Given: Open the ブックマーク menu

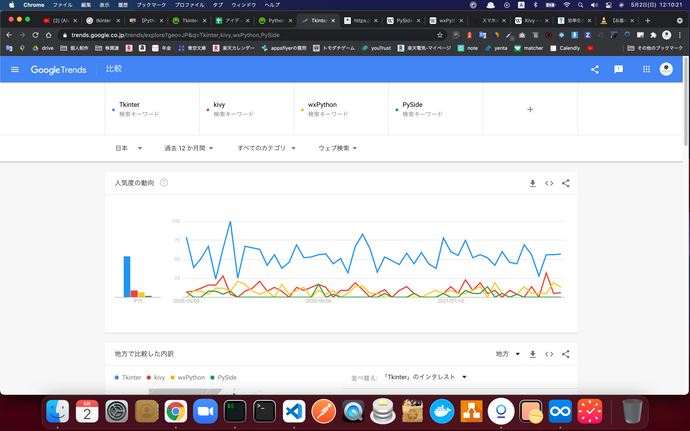Looking at the screenshot, I should (x=151, y=5).
